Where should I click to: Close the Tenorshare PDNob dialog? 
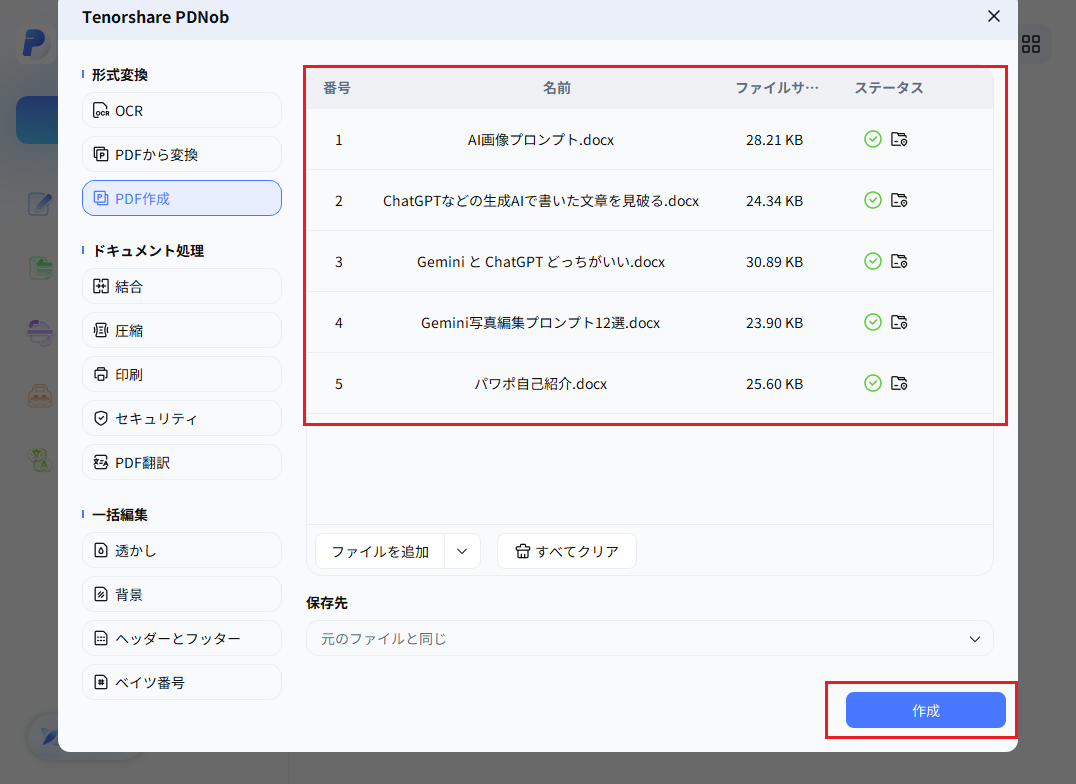point(994,16)
